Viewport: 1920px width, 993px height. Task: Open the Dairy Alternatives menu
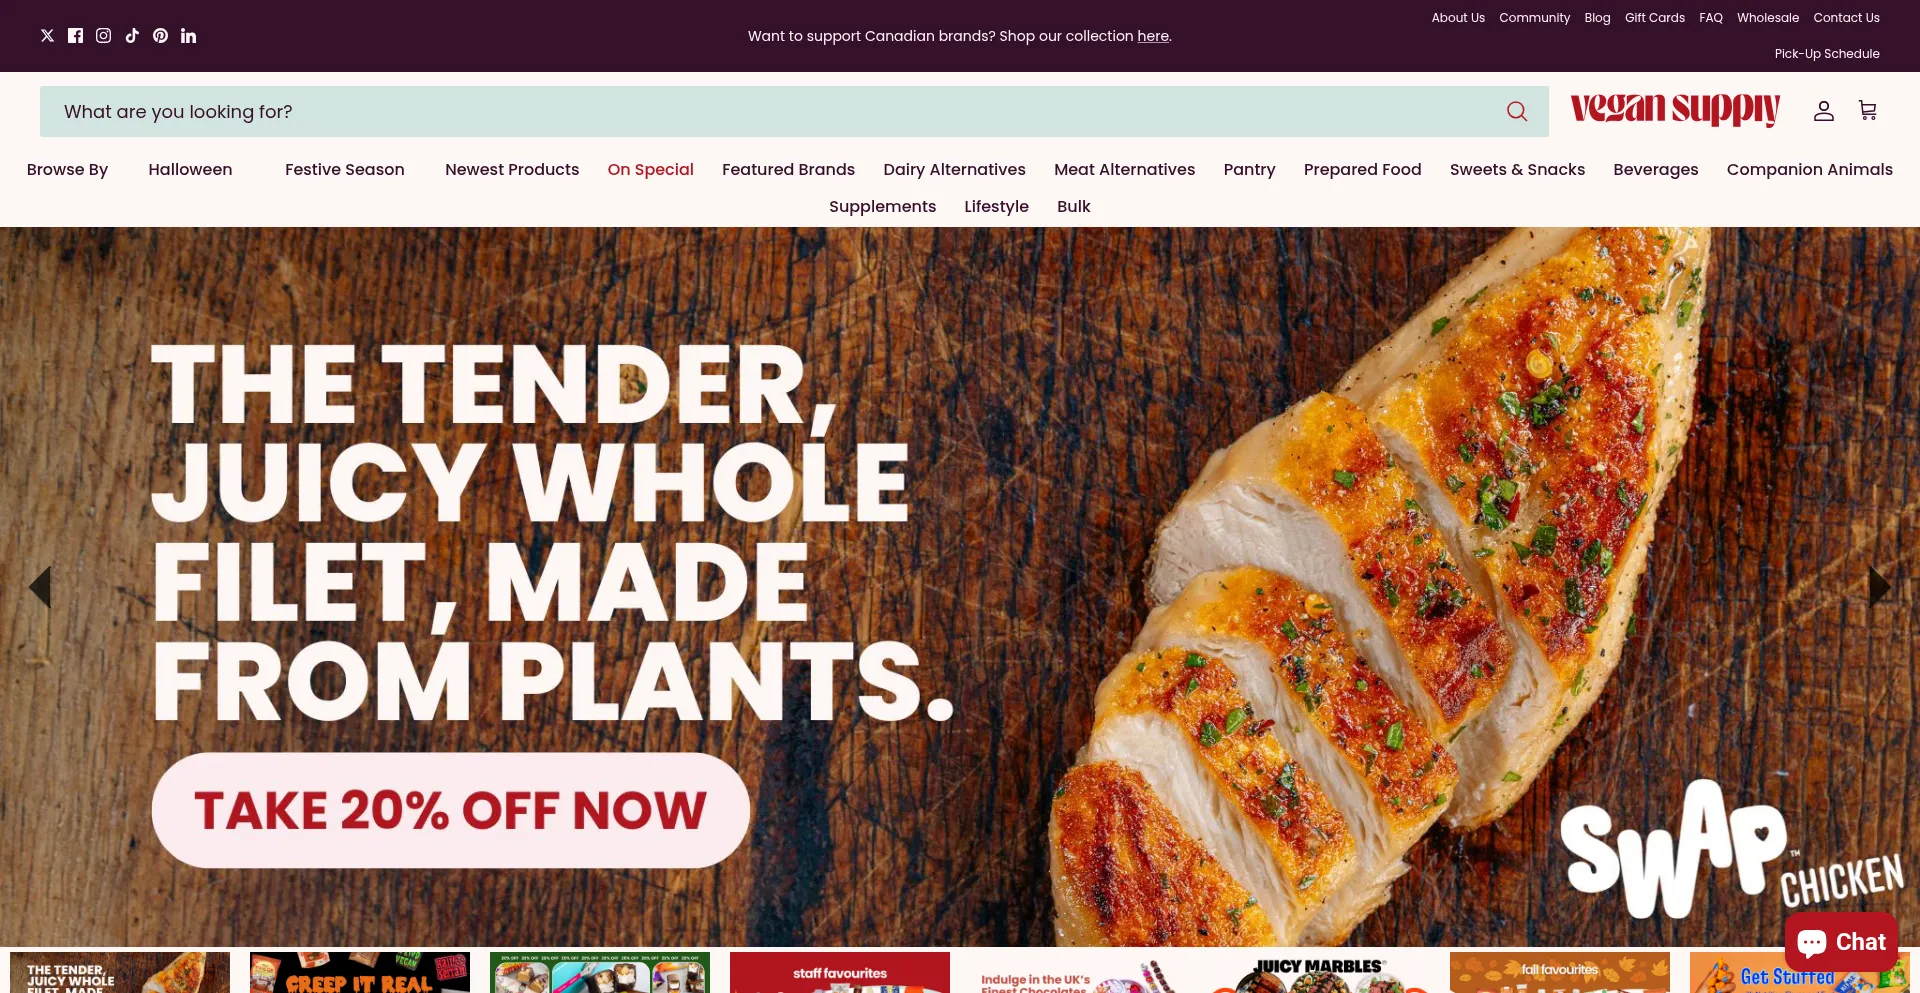click(954, 170)
